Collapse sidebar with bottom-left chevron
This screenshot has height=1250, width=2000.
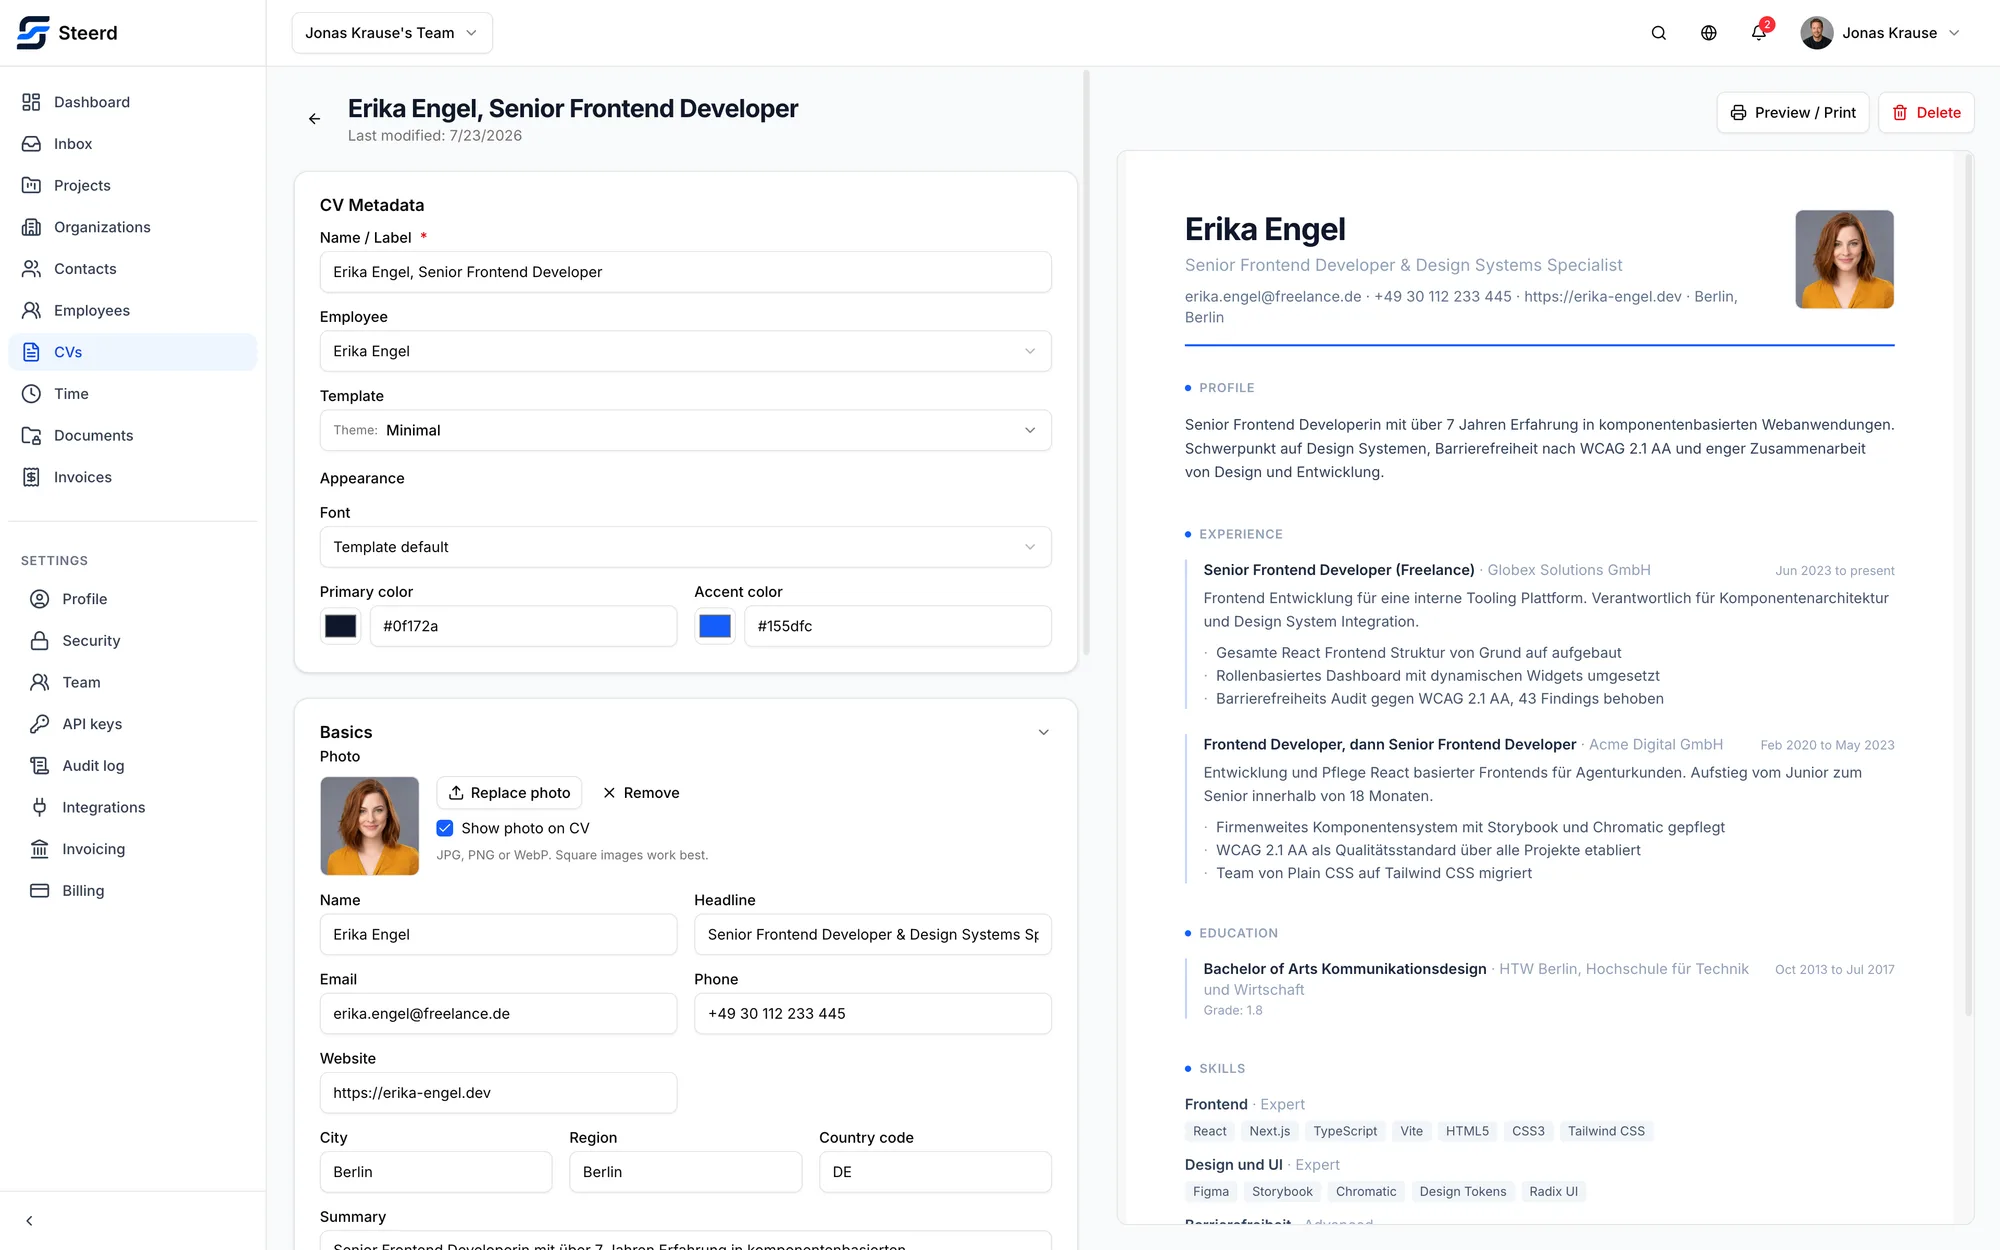pos(29,1221)
